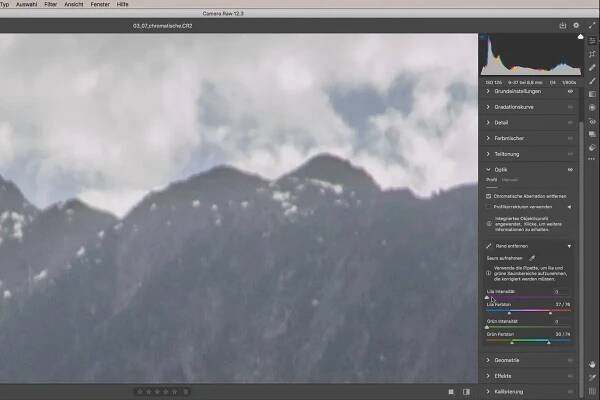Set the star rating below image

pos(160,391)
